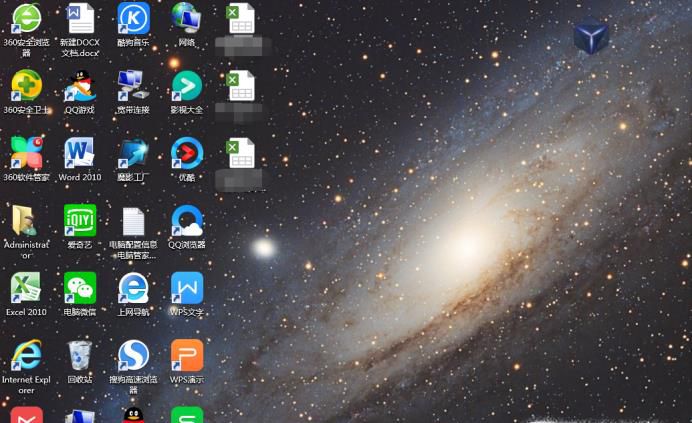The width and height of the screenshot is (692, 423).
Task: Select the 360软件管家 icon
Action: point(26,153)
